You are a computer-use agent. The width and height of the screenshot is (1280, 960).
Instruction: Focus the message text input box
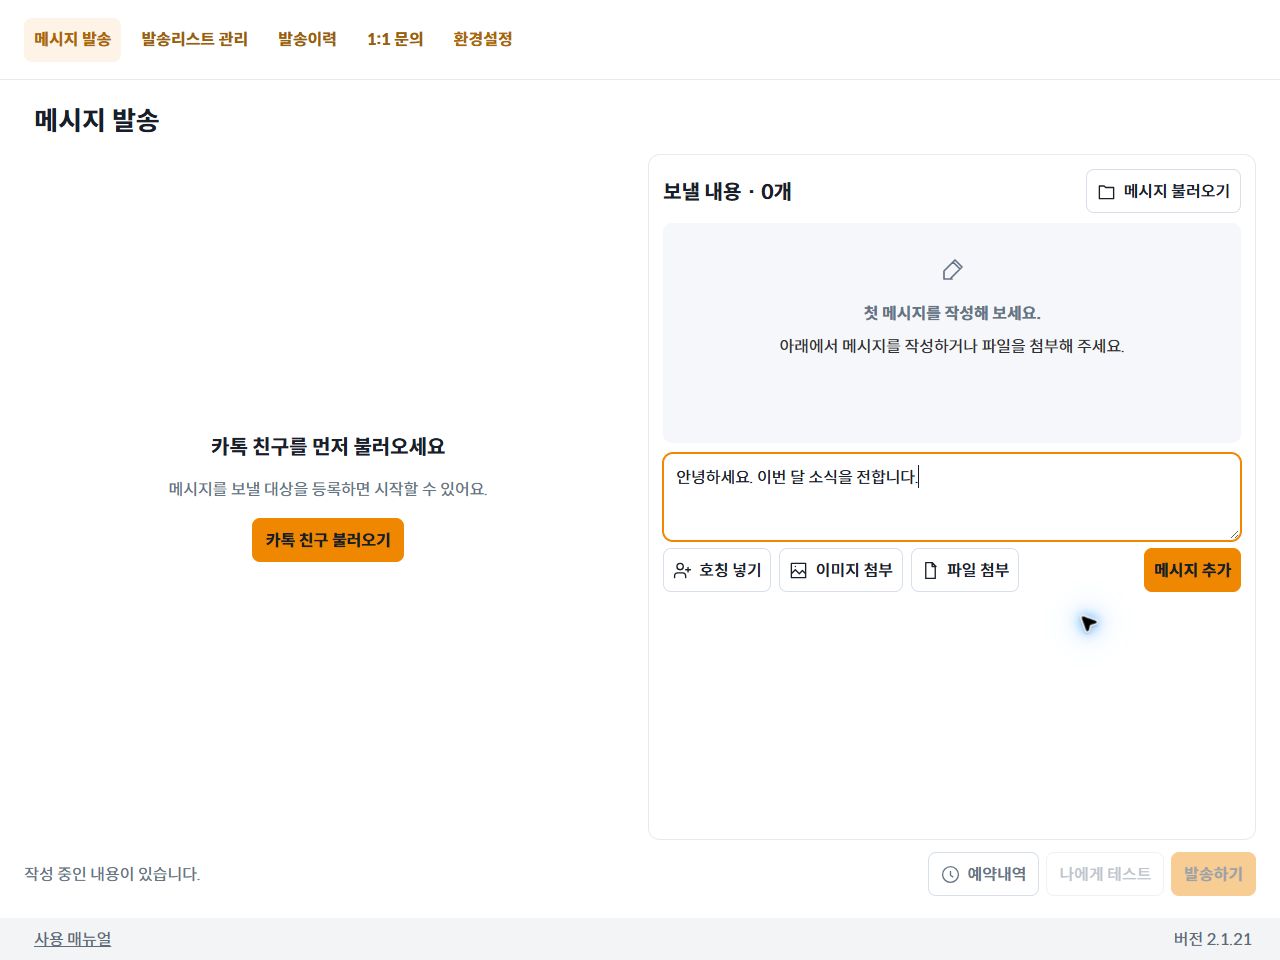coord(952,497)
